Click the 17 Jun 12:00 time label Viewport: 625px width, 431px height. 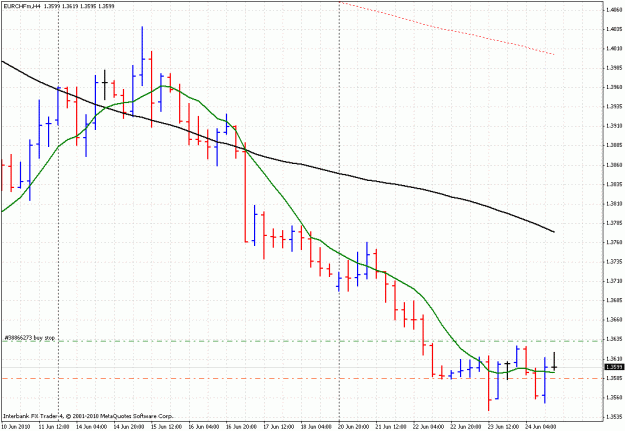pos(279,427)
